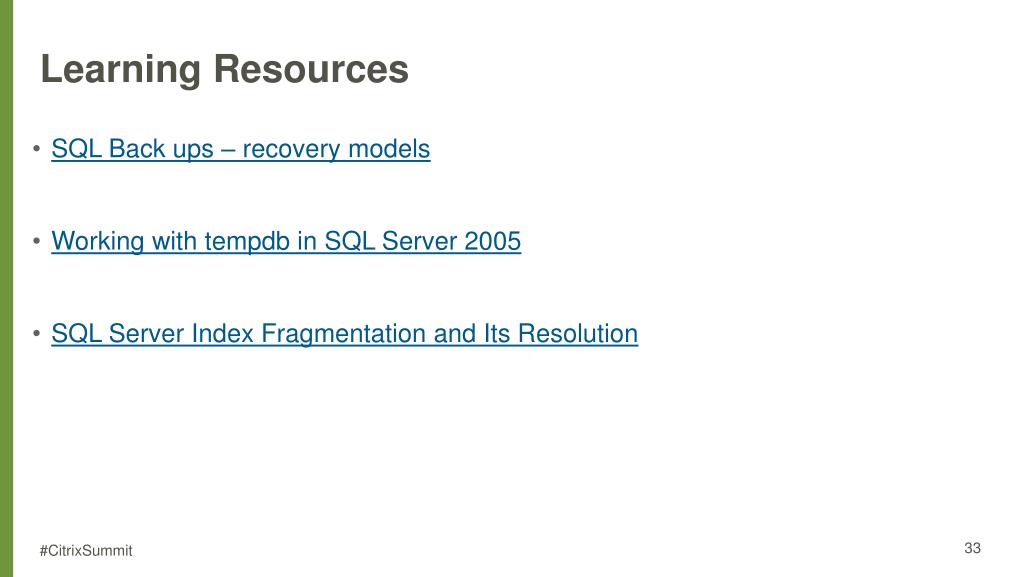This screenshot has height=577, width=1023.
Task: Click the bullet before SQL Server Index Fragmentation
Action: (x=37, y=334)
